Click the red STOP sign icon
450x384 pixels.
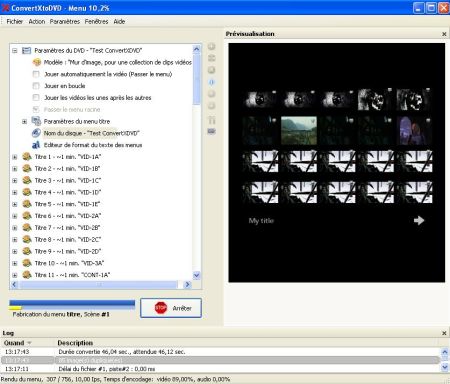(161, 308)
